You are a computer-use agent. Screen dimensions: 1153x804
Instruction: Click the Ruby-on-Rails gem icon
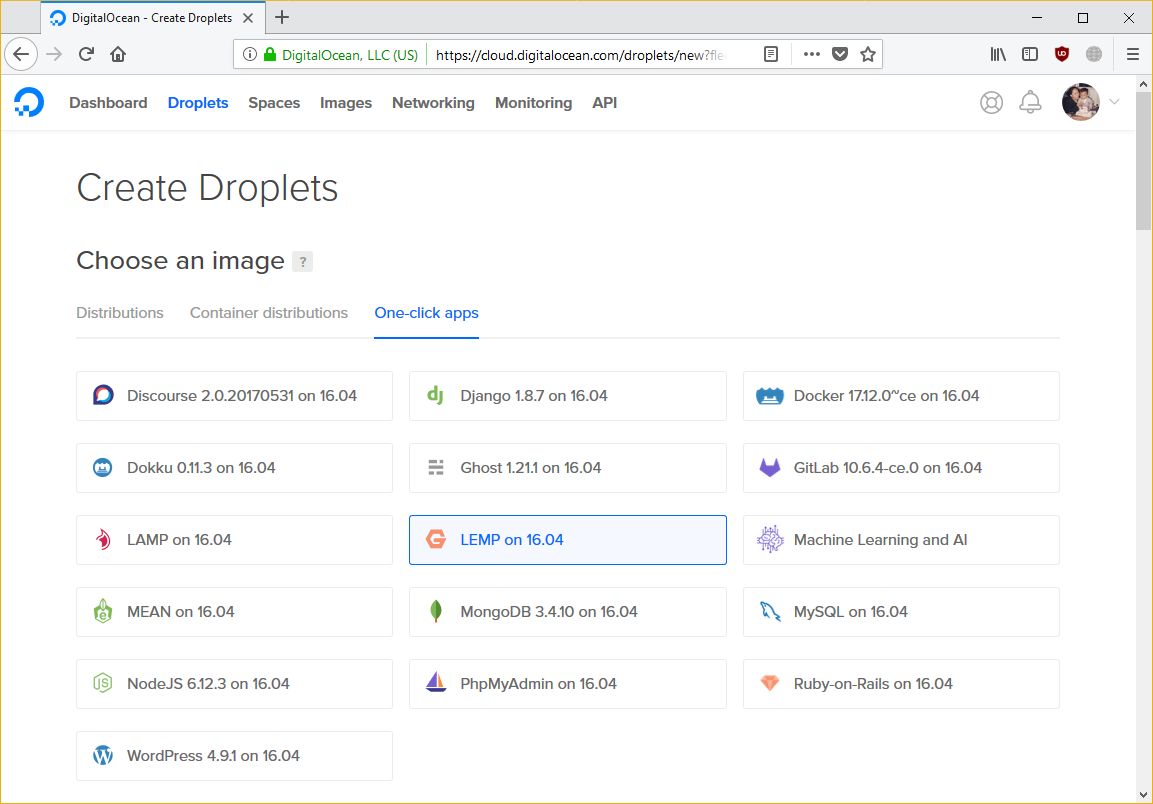770,683
